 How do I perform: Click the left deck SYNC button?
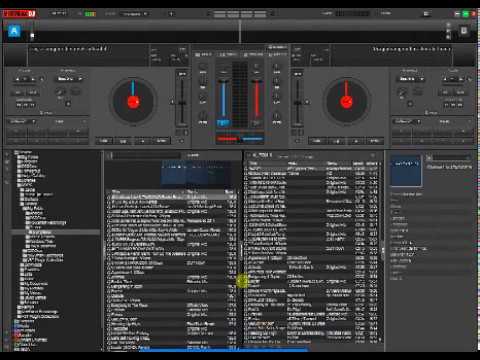(161, 141)
